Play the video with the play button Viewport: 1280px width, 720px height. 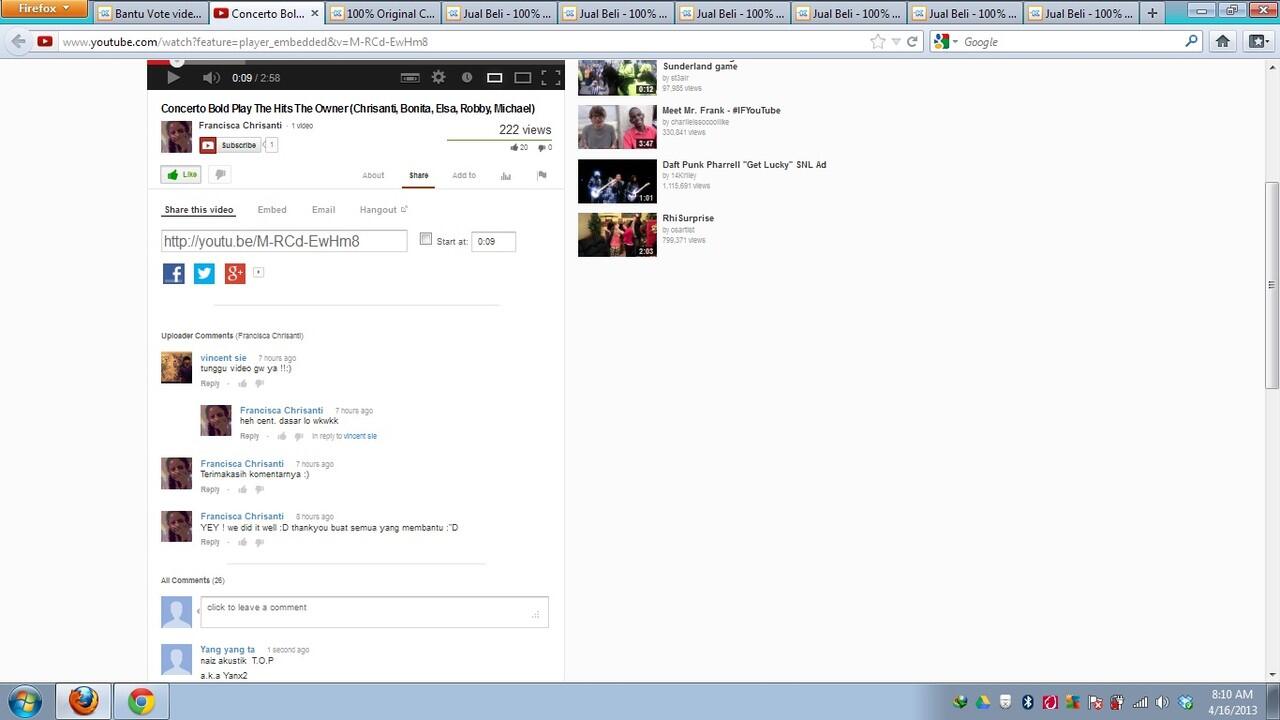click(173, 77)
